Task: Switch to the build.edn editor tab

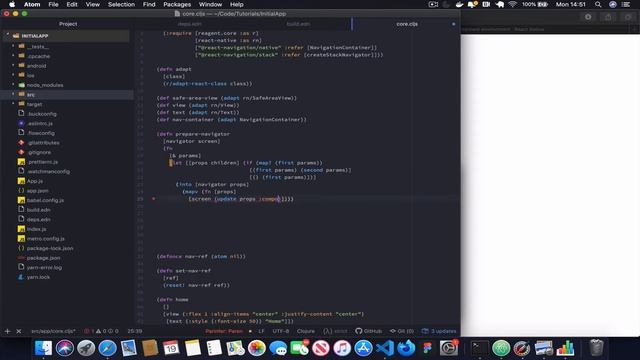Action: [298, 24]
